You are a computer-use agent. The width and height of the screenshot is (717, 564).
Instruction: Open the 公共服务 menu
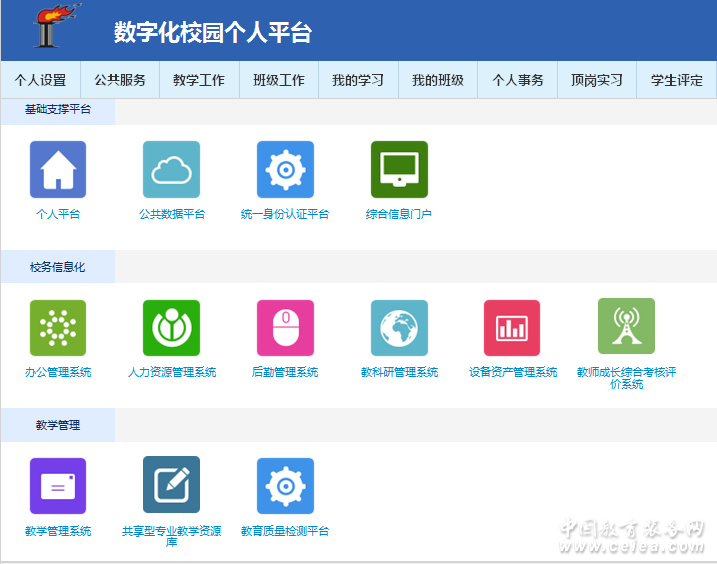(120, 80)
